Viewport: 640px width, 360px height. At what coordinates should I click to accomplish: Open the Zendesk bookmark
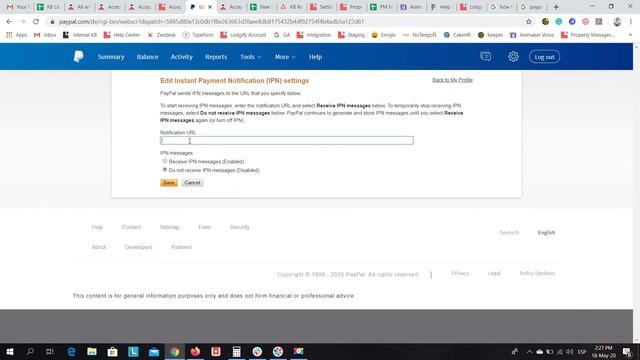161,35
